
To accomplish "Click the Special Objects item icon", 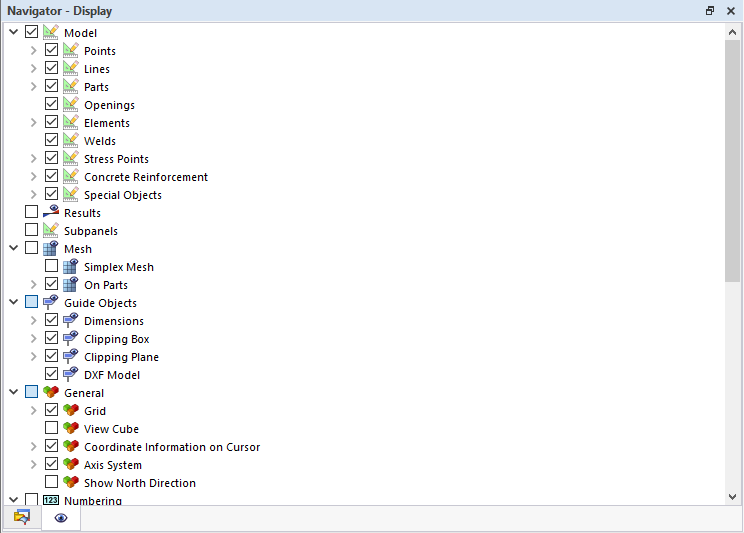I will pos(71,195).
